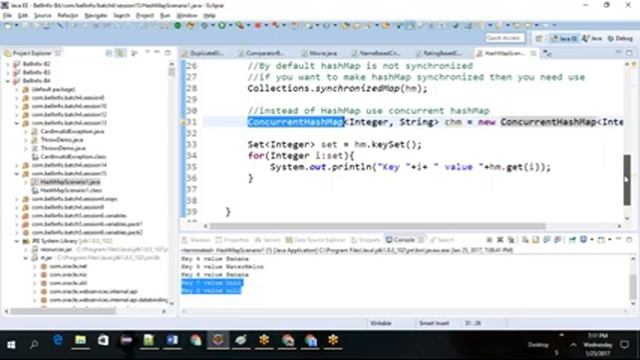This screenshot has height=360, width=640.
Task: Open the Project Explorer view menu
Action: pyautogui.click(x=147, y=53)
